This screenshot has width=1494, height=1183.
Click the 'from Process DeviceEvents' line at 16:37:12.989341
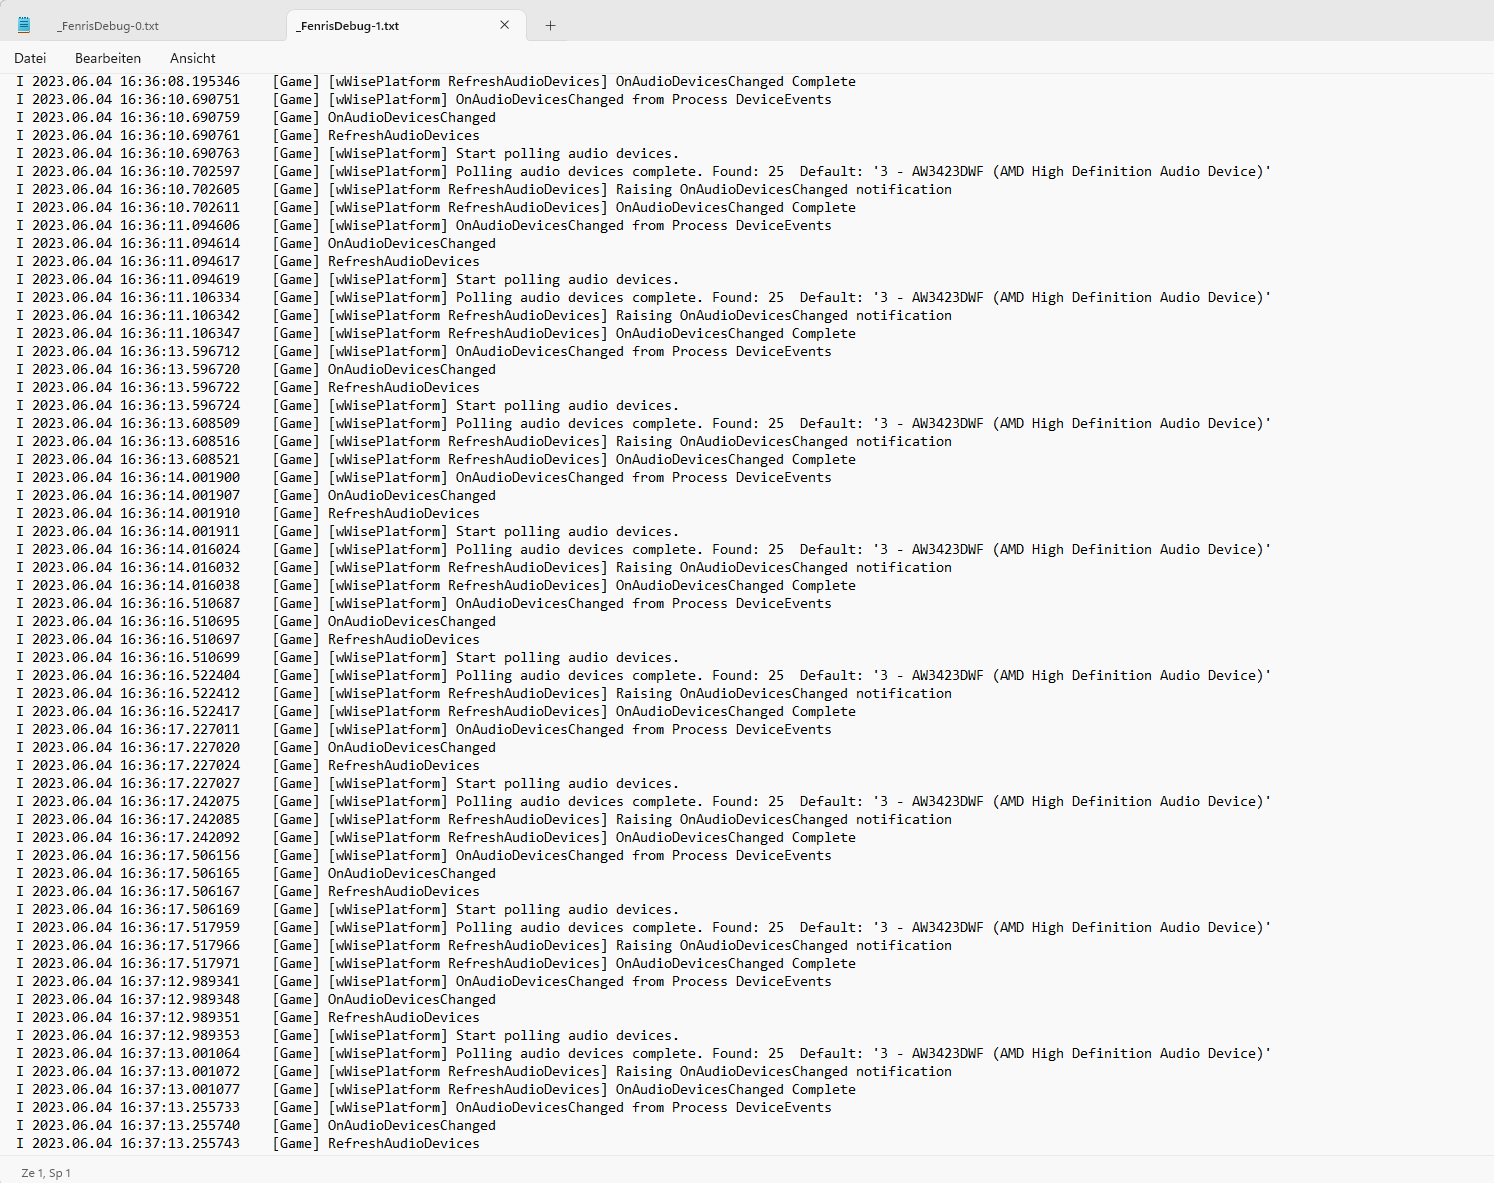424,982
